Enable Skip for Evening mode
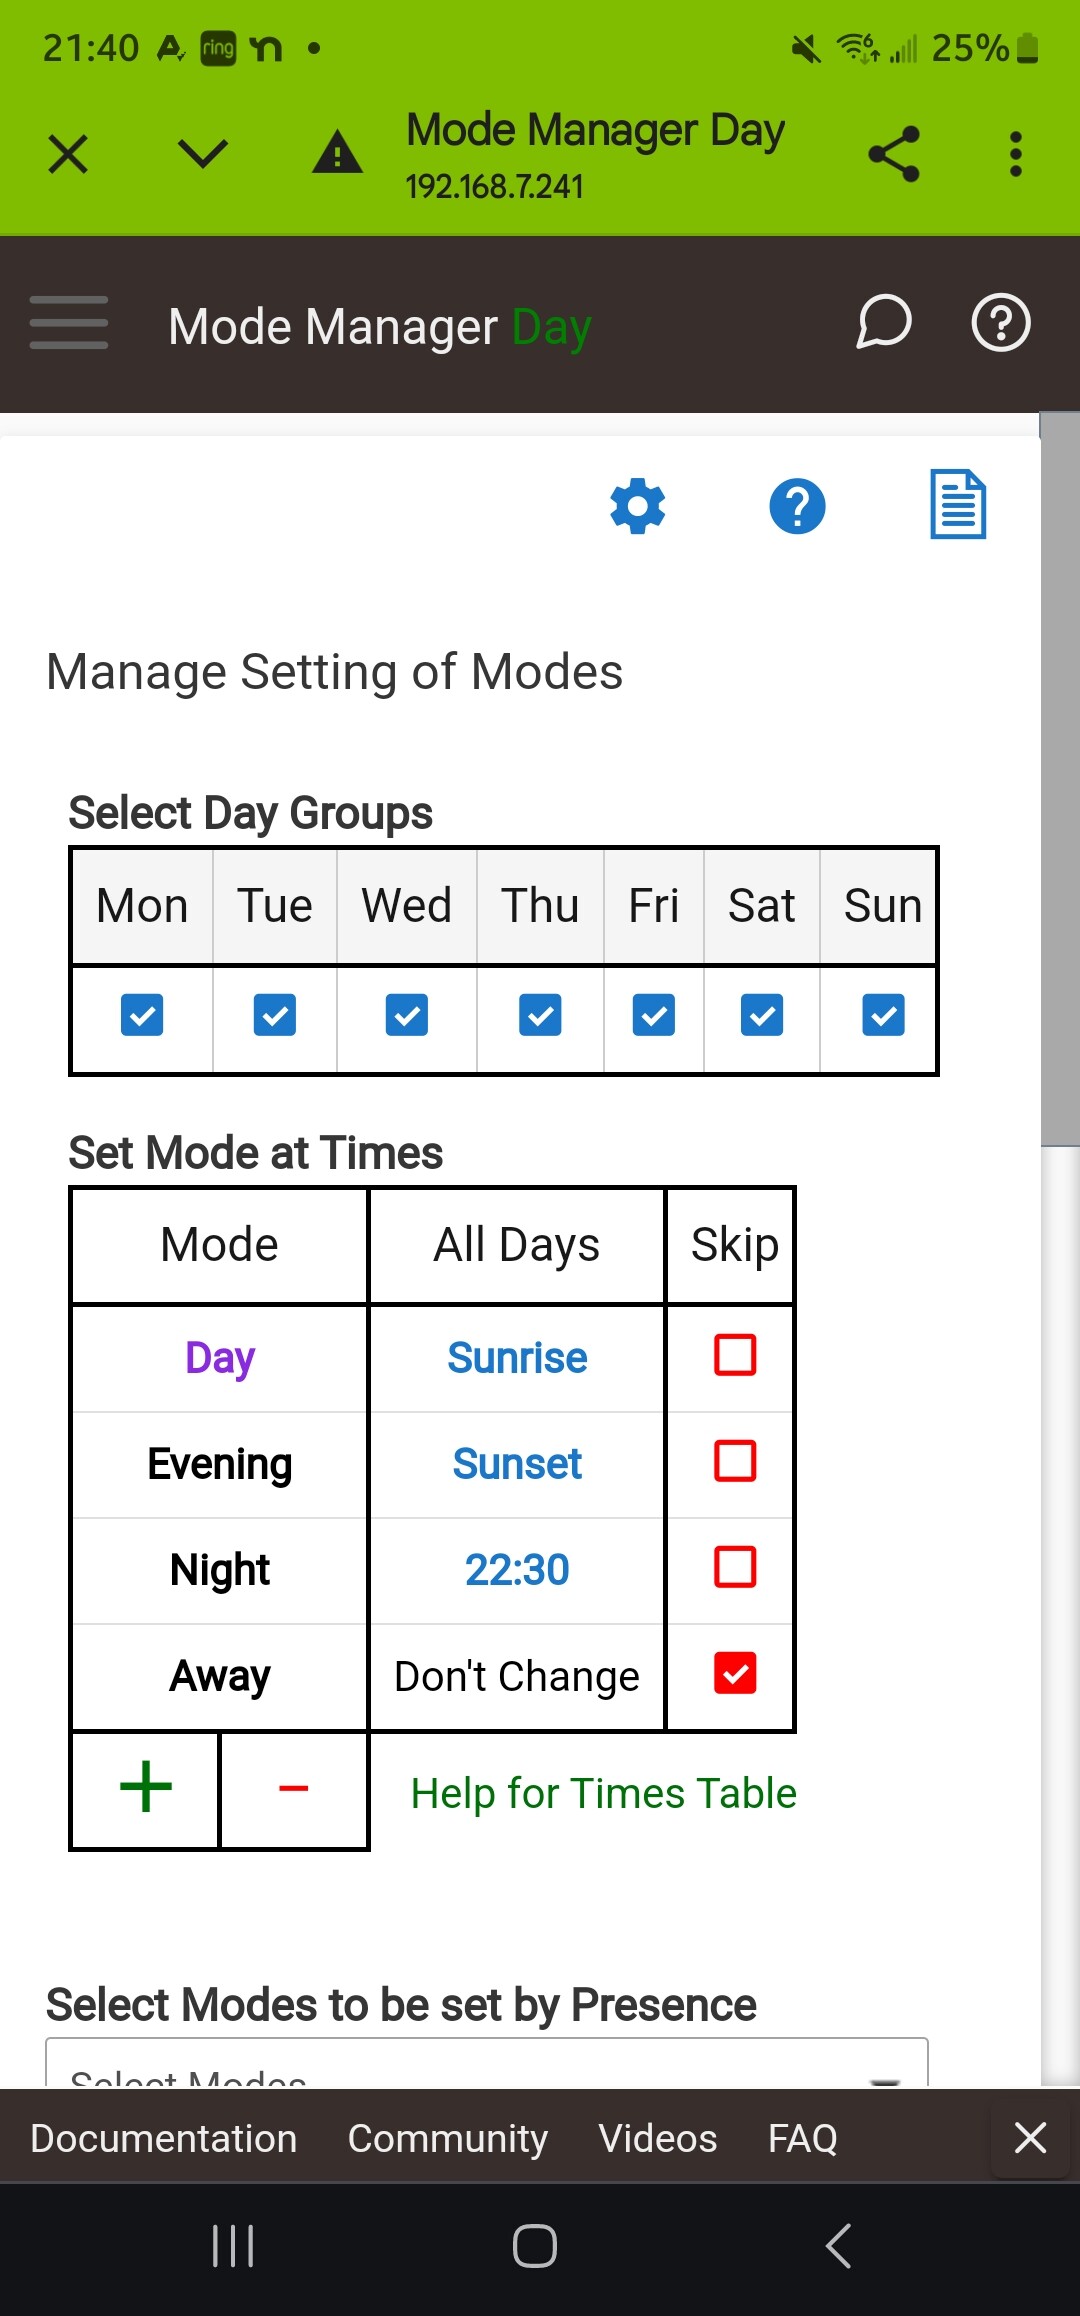 [x=735, y=1461]
